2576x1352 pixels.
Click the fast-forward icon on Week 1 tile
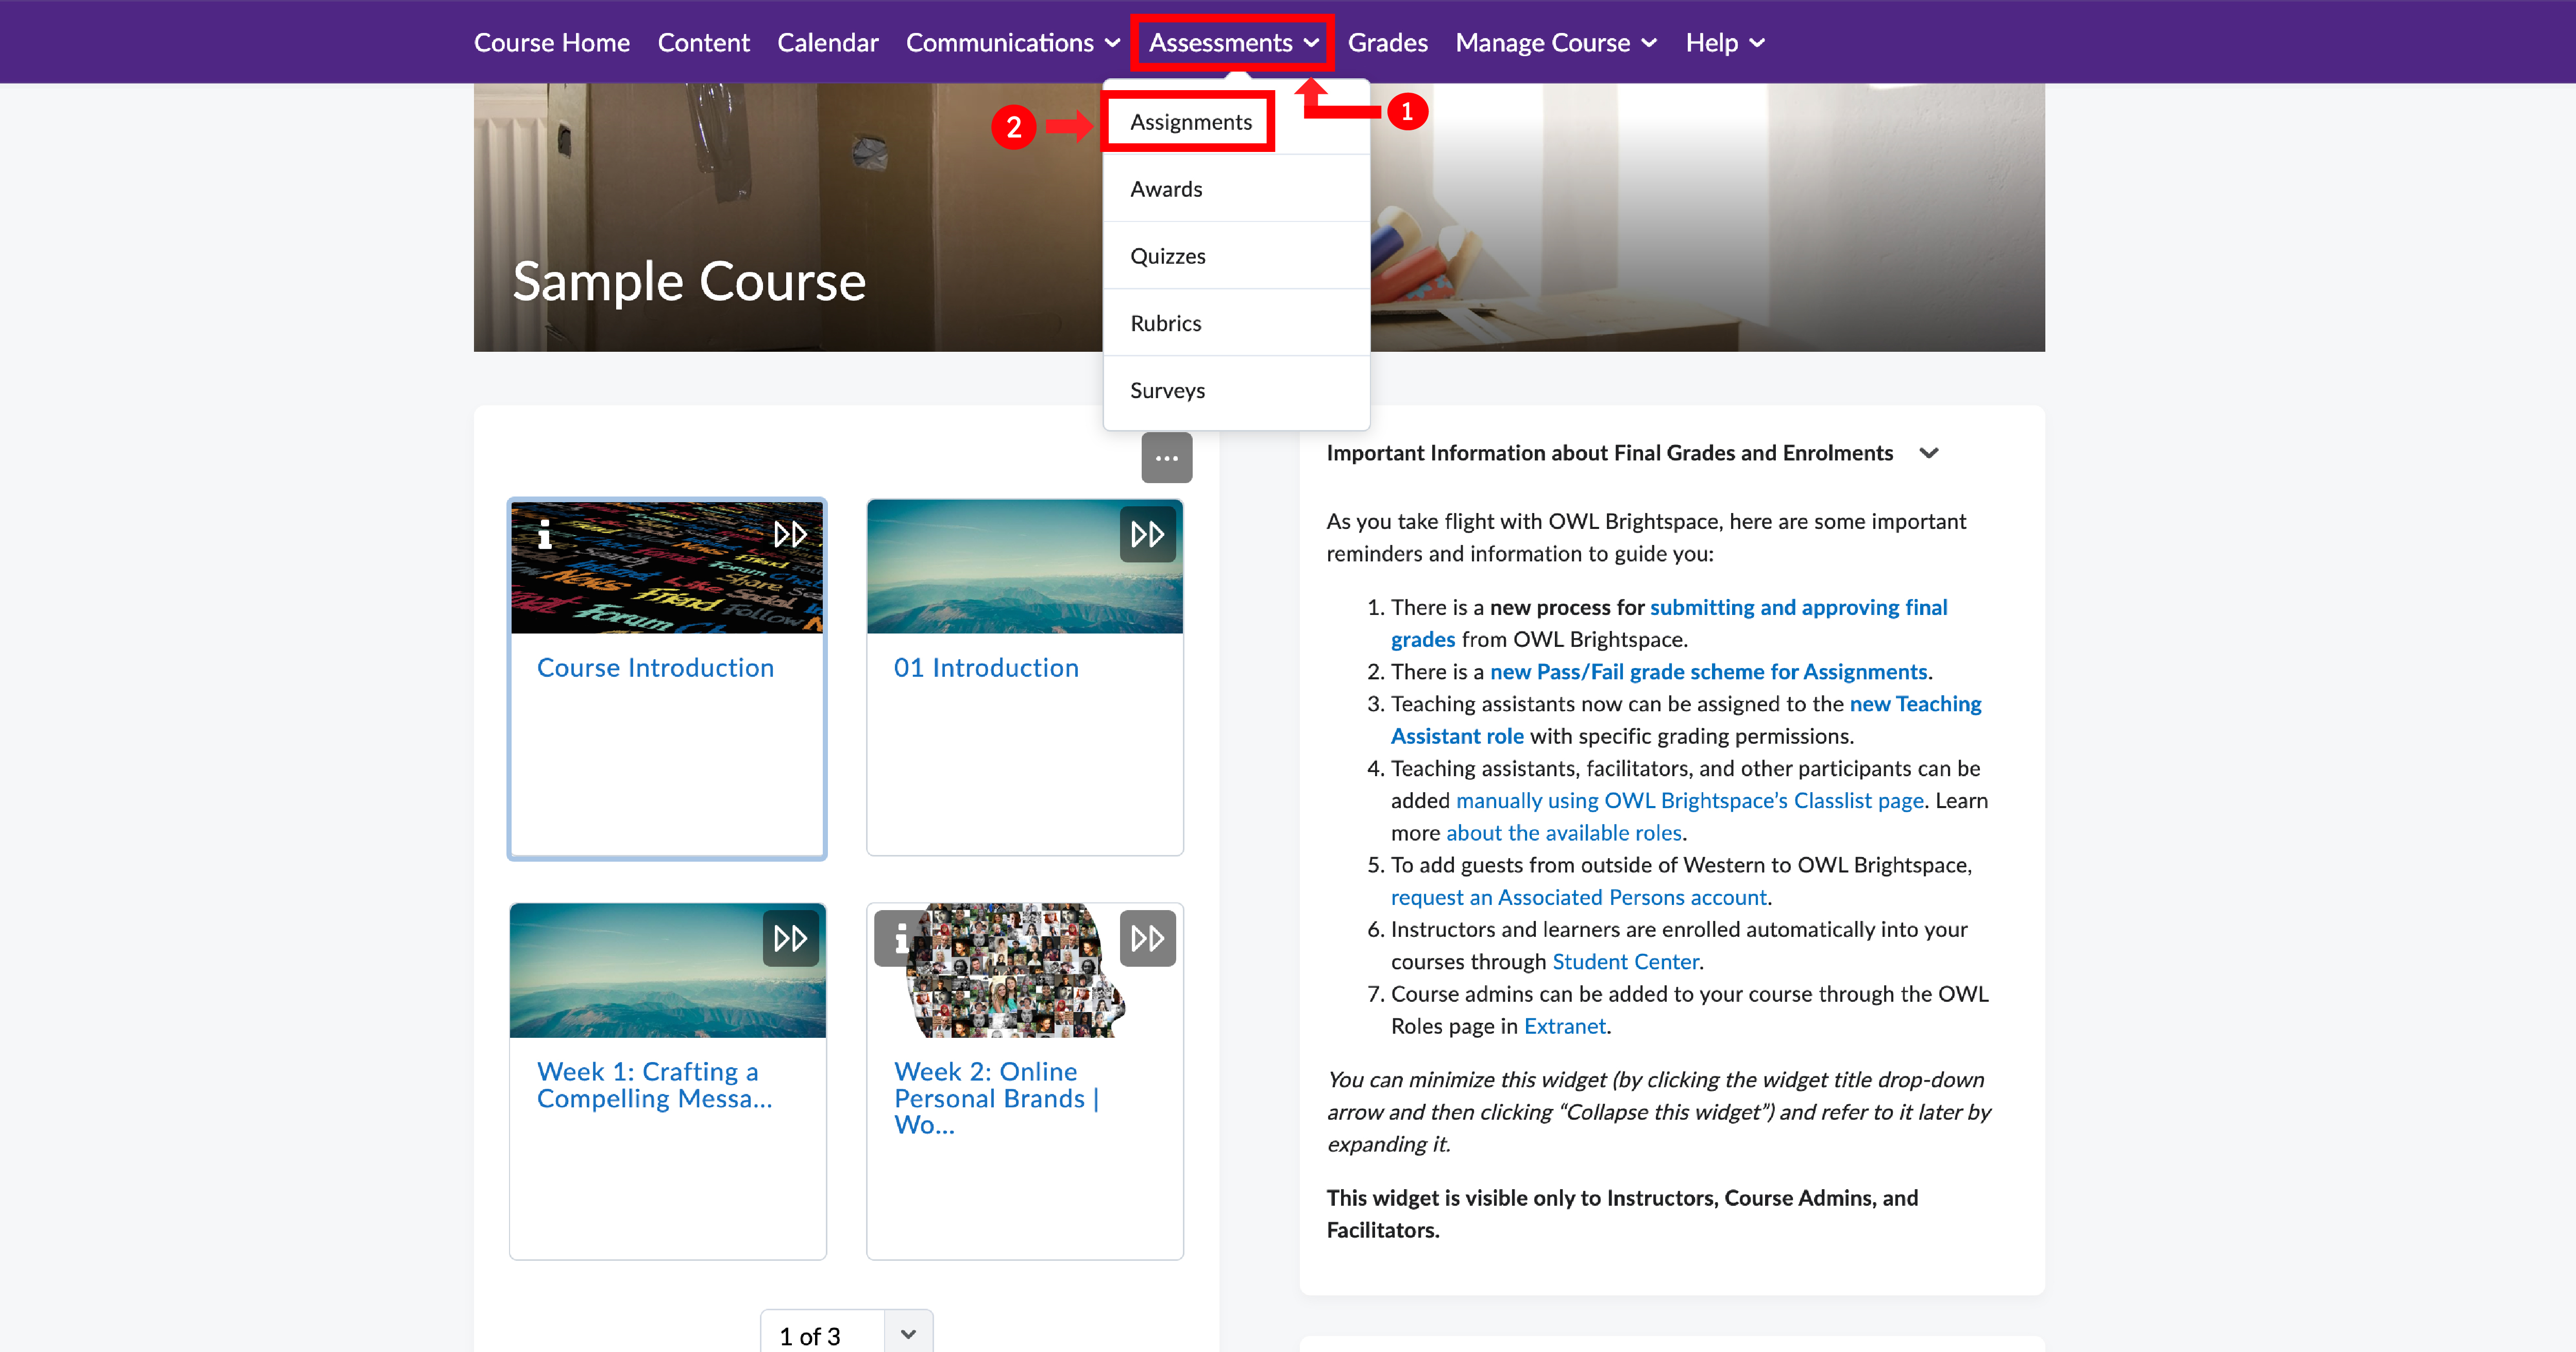[x=790, y=938]
